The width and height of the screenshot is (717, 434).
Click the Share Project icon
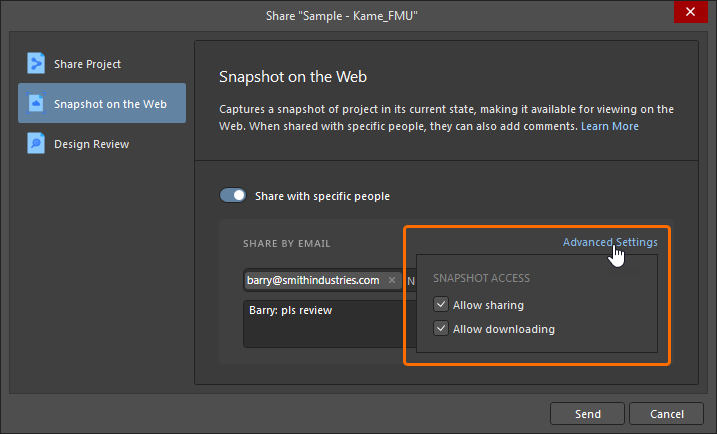click(36, 64)
